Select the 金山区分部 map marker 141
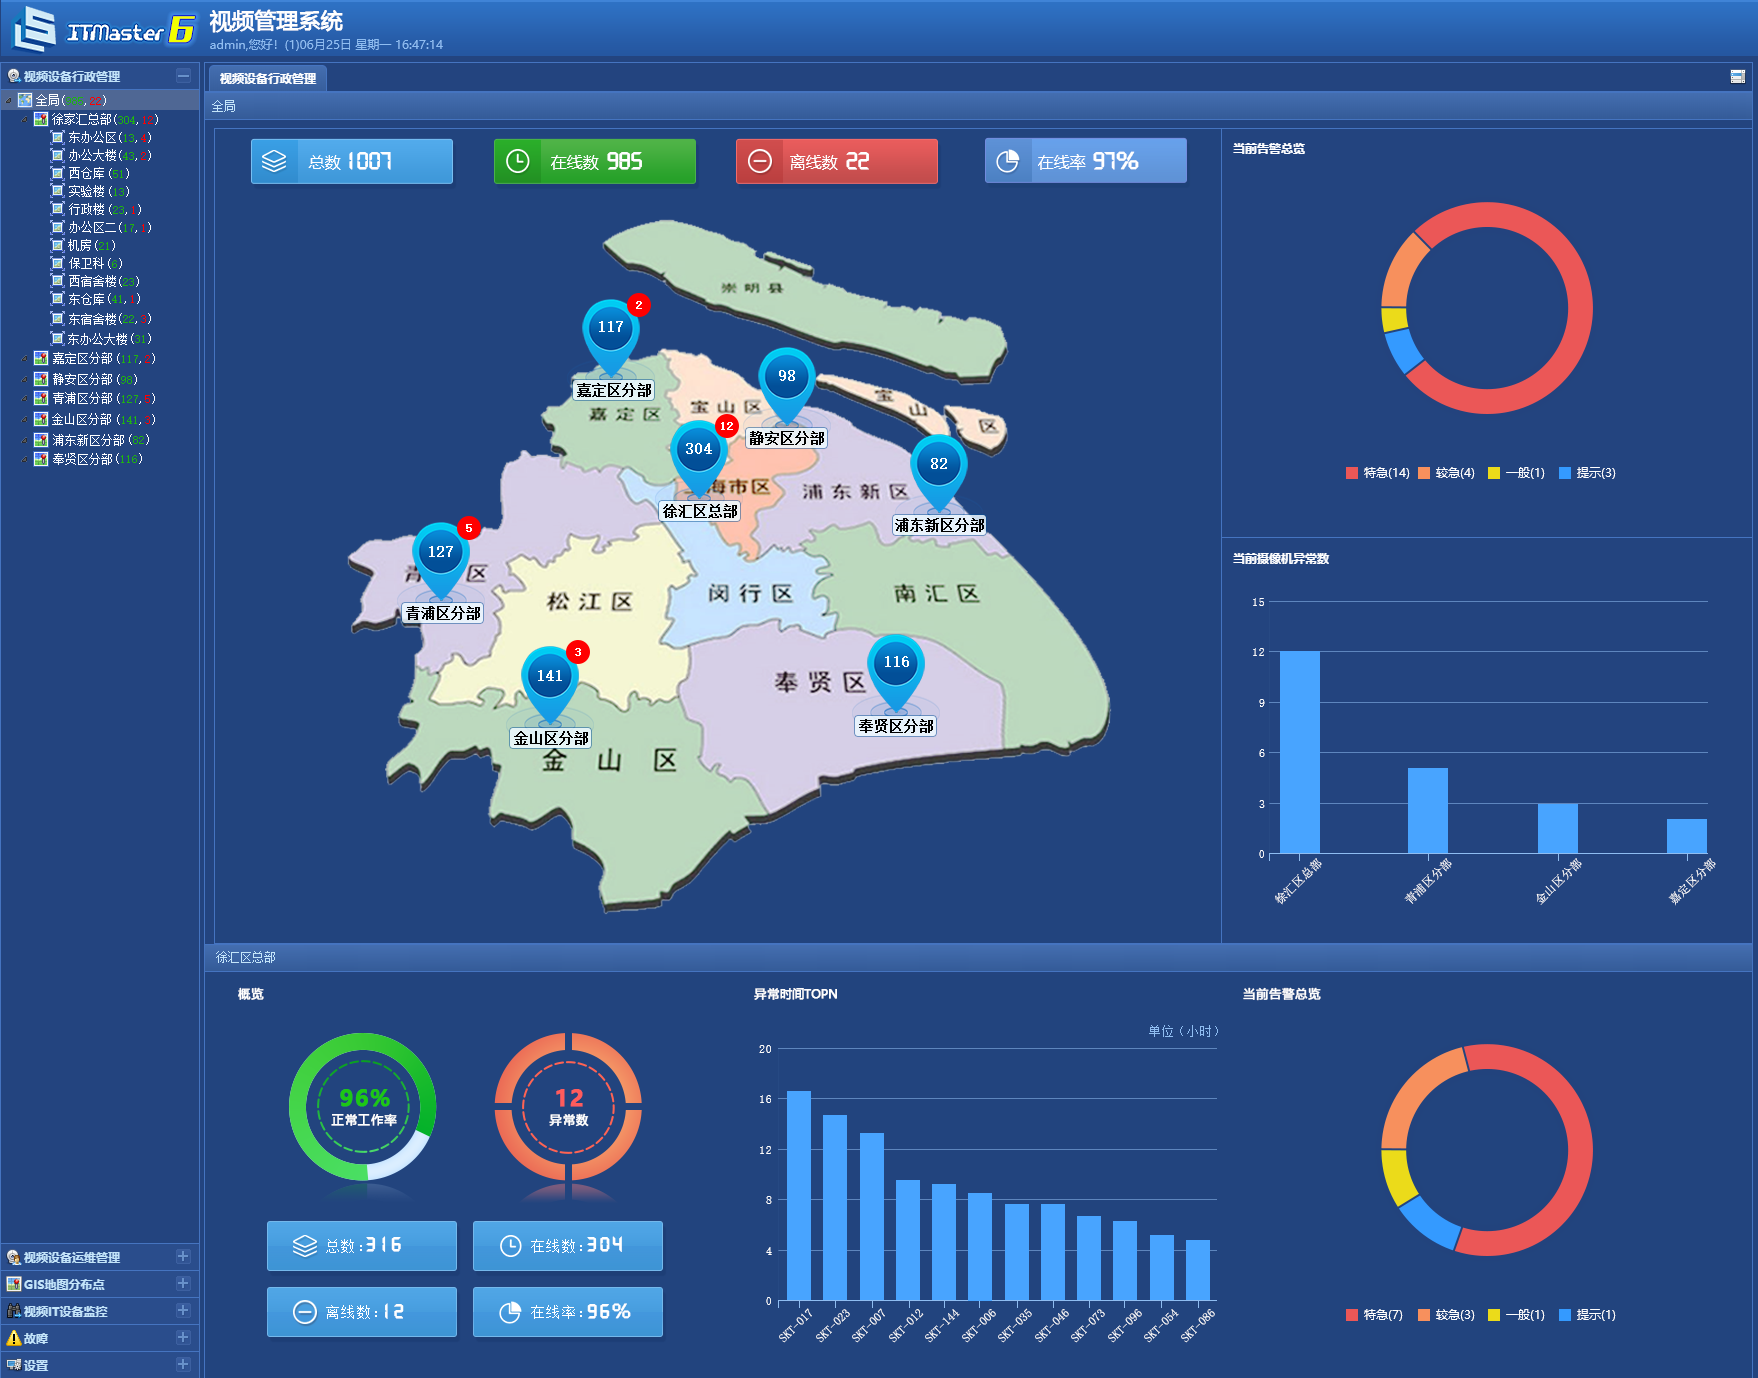The height and width of the screenshot is (1378, 1758). pyautogui.click(x=549, y=684)
